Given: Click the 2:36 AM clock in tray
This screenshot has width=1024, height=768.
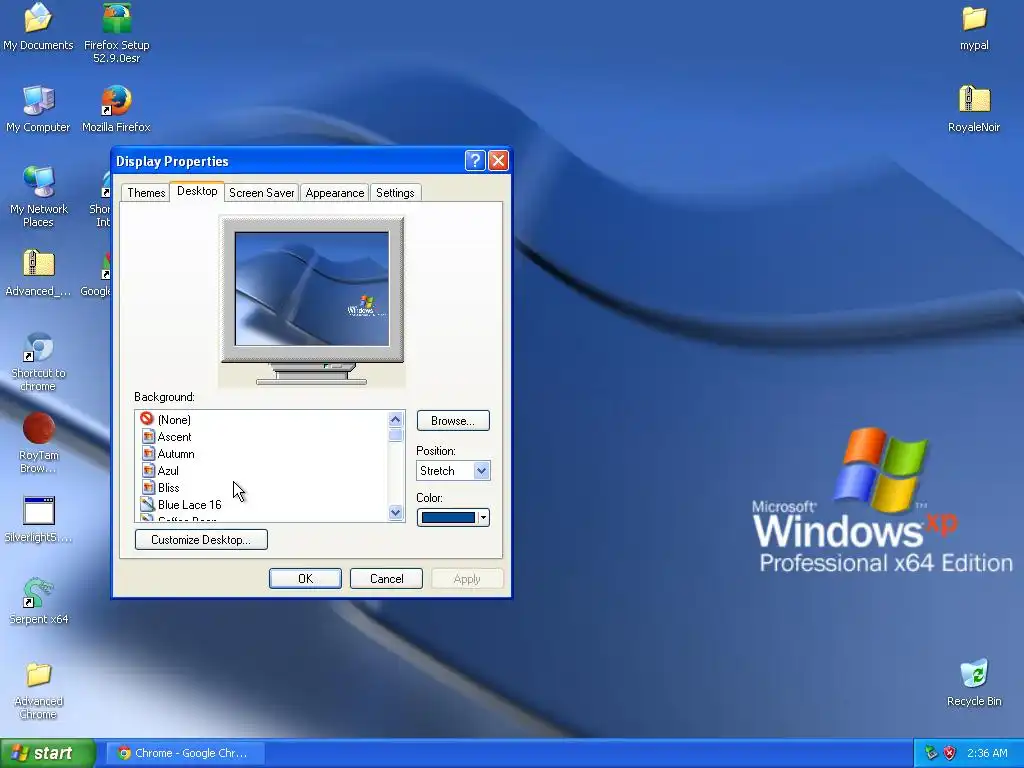Looking at the screenshot, I should 987,753.
